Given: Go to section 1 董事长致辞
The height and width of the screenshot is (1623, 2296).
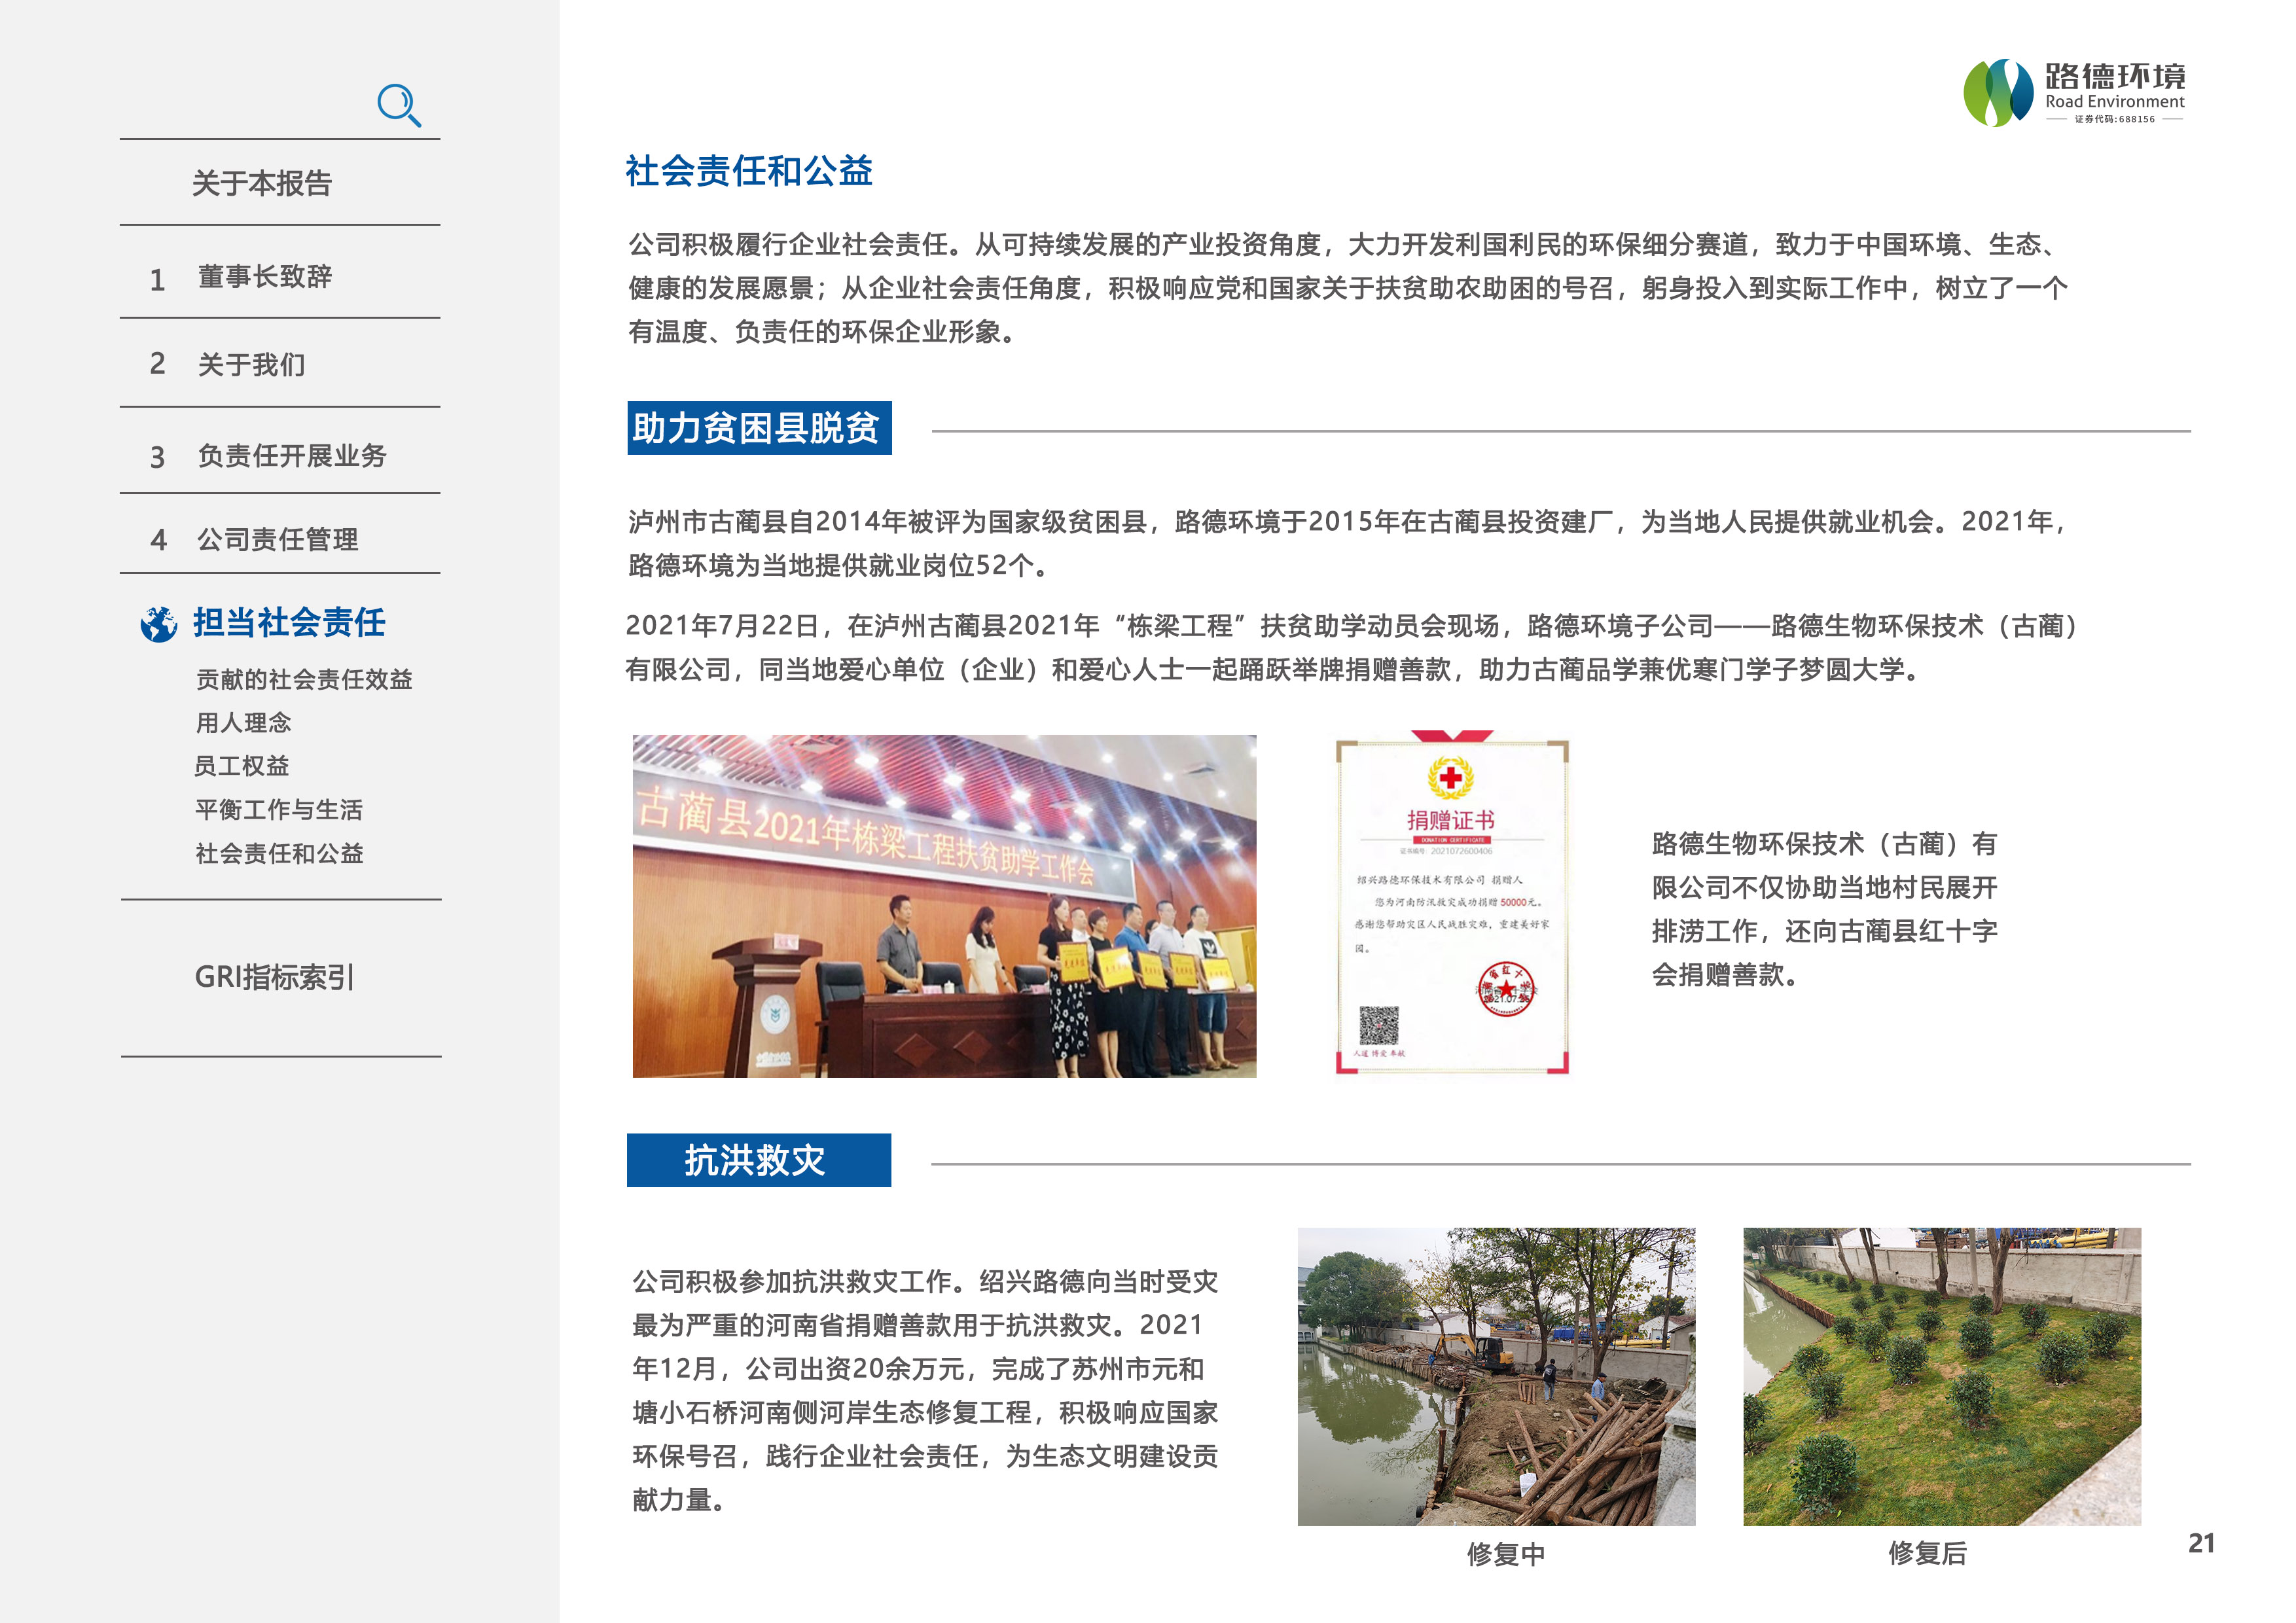Looking at the screenshot, I should pos(264,277).
